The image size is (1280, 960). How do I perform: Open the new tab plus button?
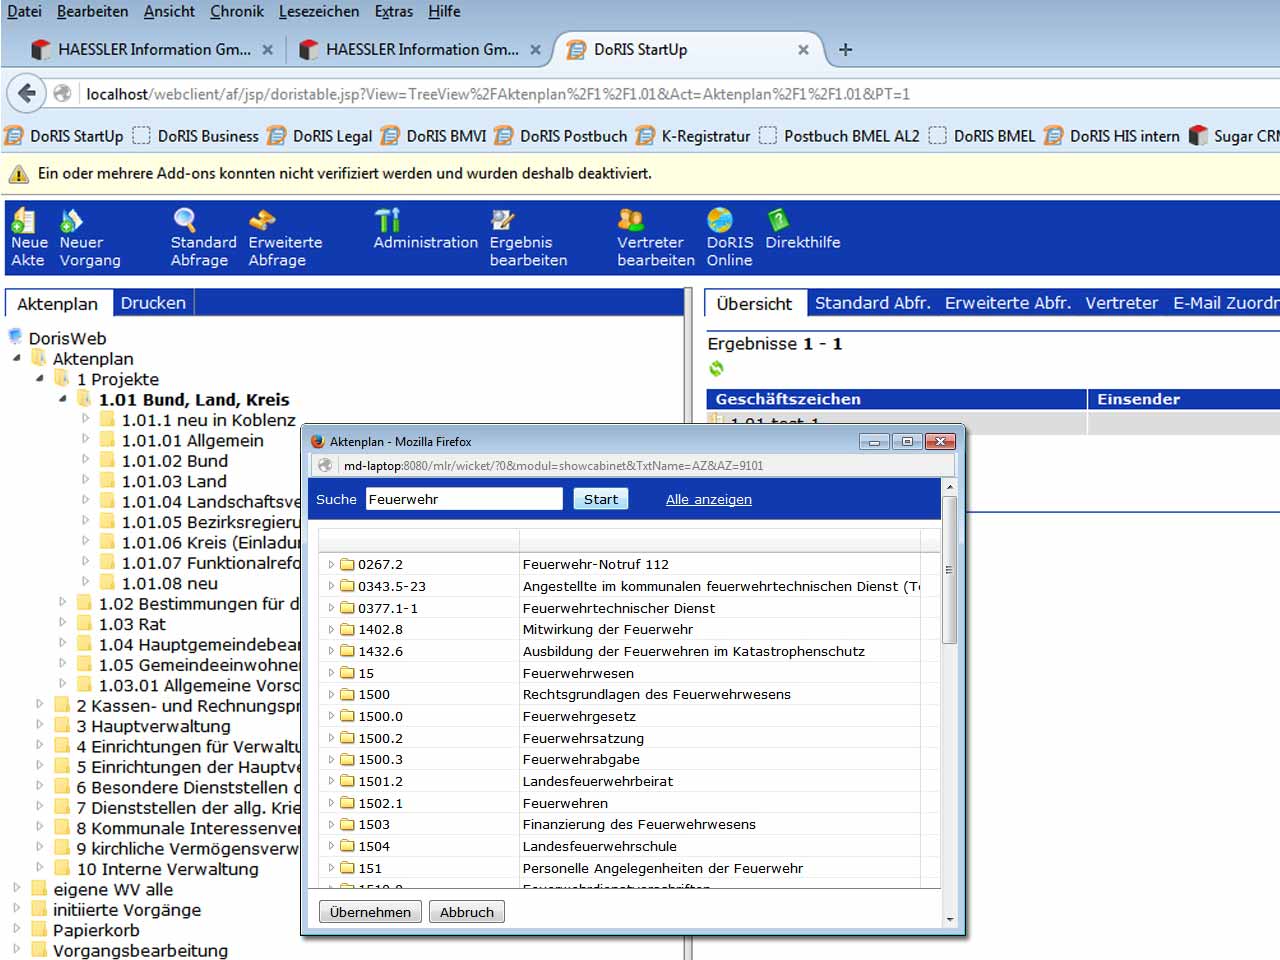pyautogui.click(x=845, y=49)
